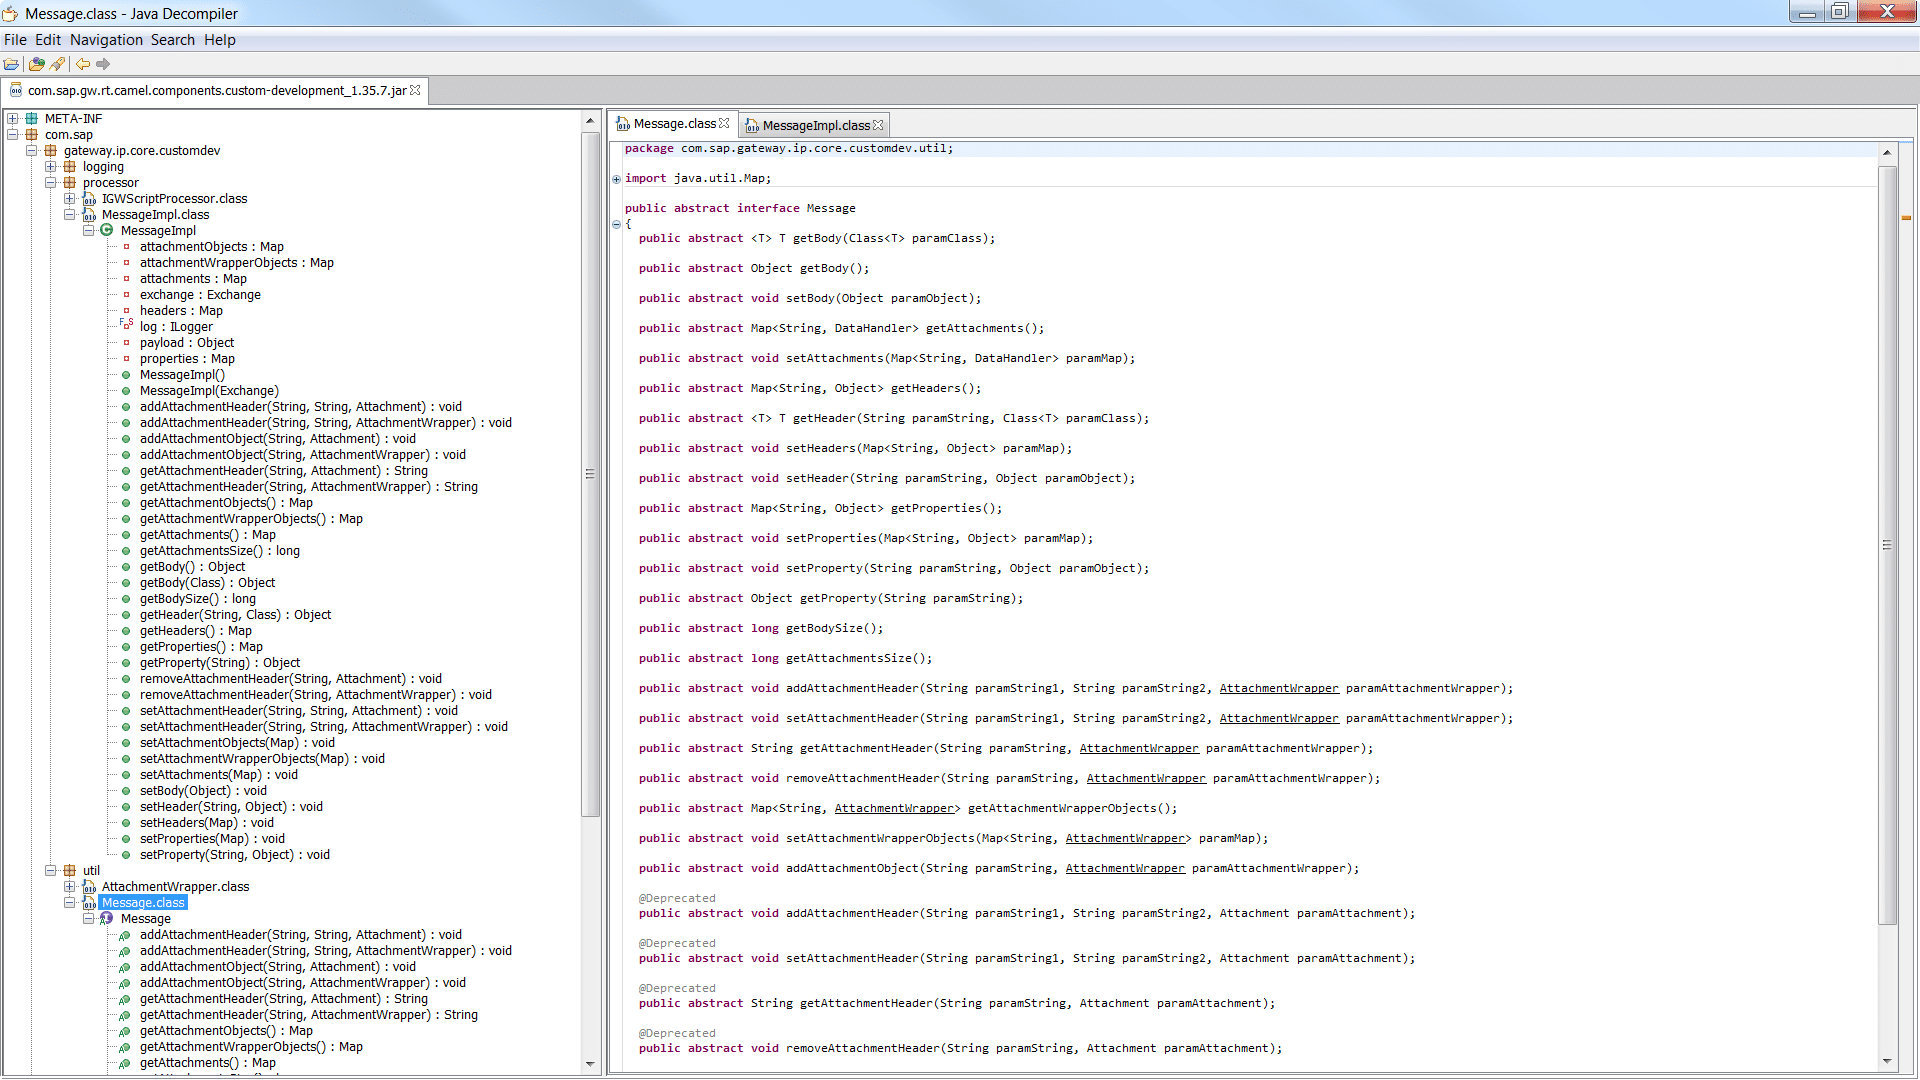Expand AttachmentWrapper.class in the tree
The height and width of the screenshot is (1080, 1920).
pyautogui.click(x=70, y=887)
